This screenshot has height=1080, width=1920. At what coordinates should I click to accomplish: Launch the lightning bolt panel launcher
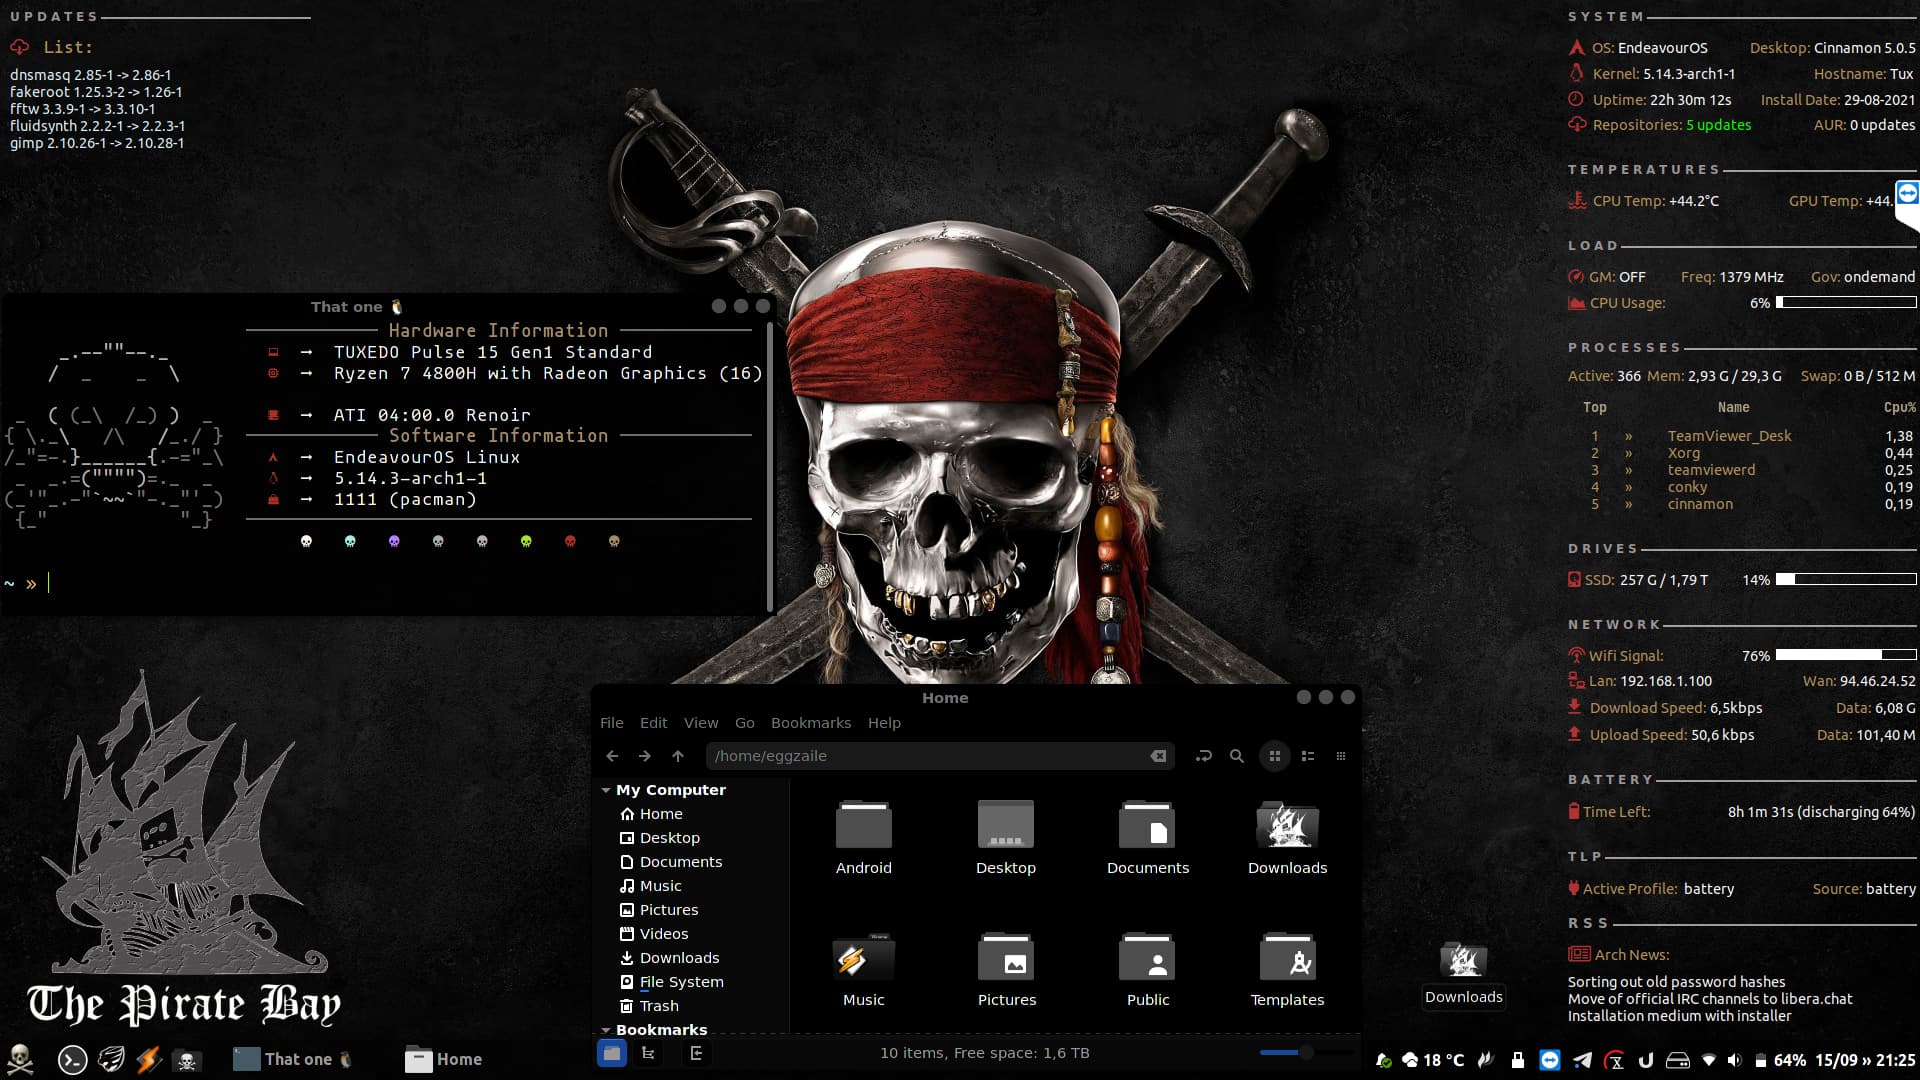tap(149, 1059)
